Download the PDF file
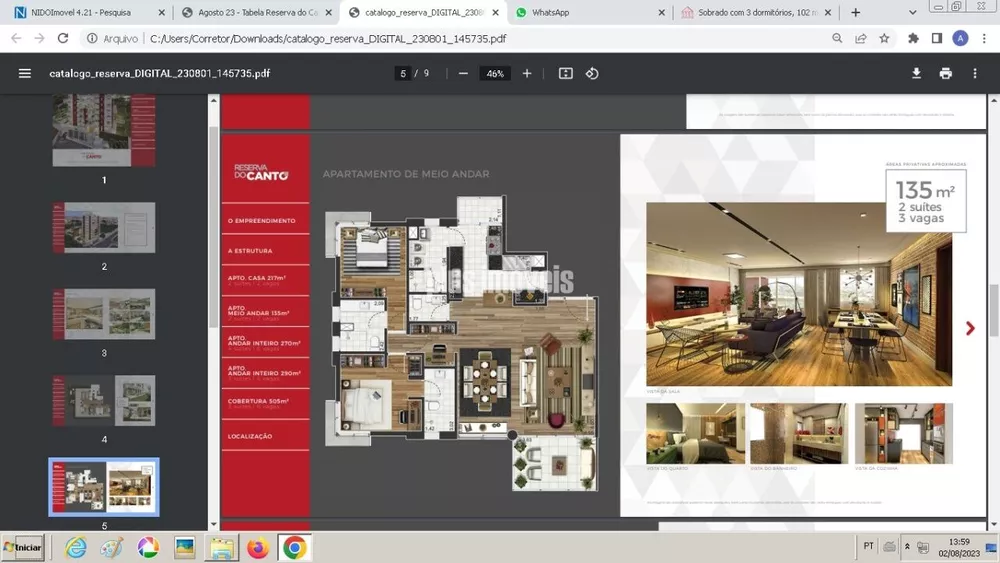This screenshot has height=563, width=1000. (x=916, y=73)
